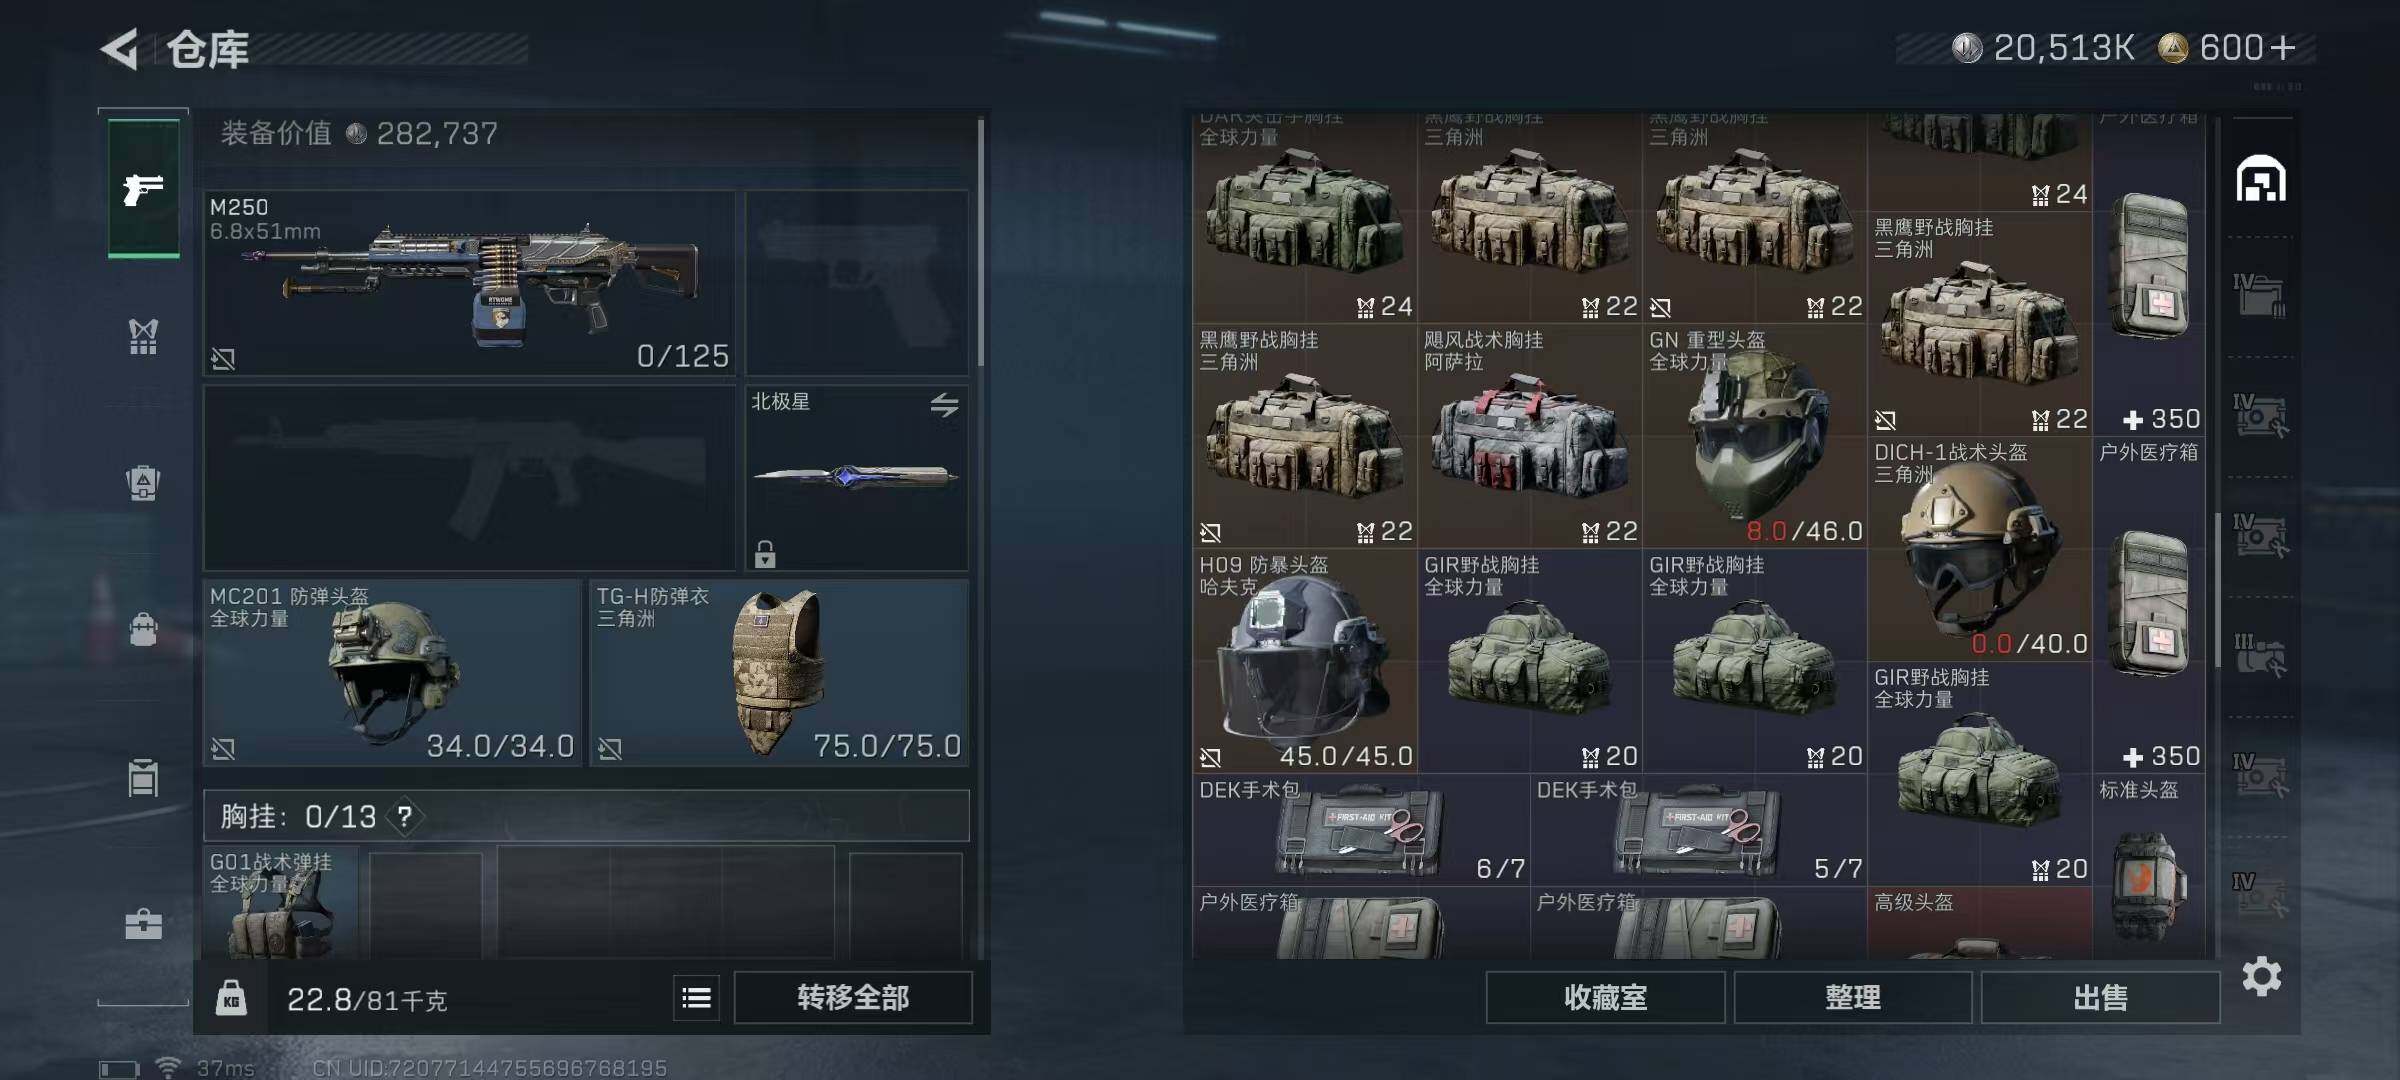Image resolution: width=2400 pixels, height=1080 pixels.
Task: Open the 收藏室 collection room
Action: [1605, 997]
